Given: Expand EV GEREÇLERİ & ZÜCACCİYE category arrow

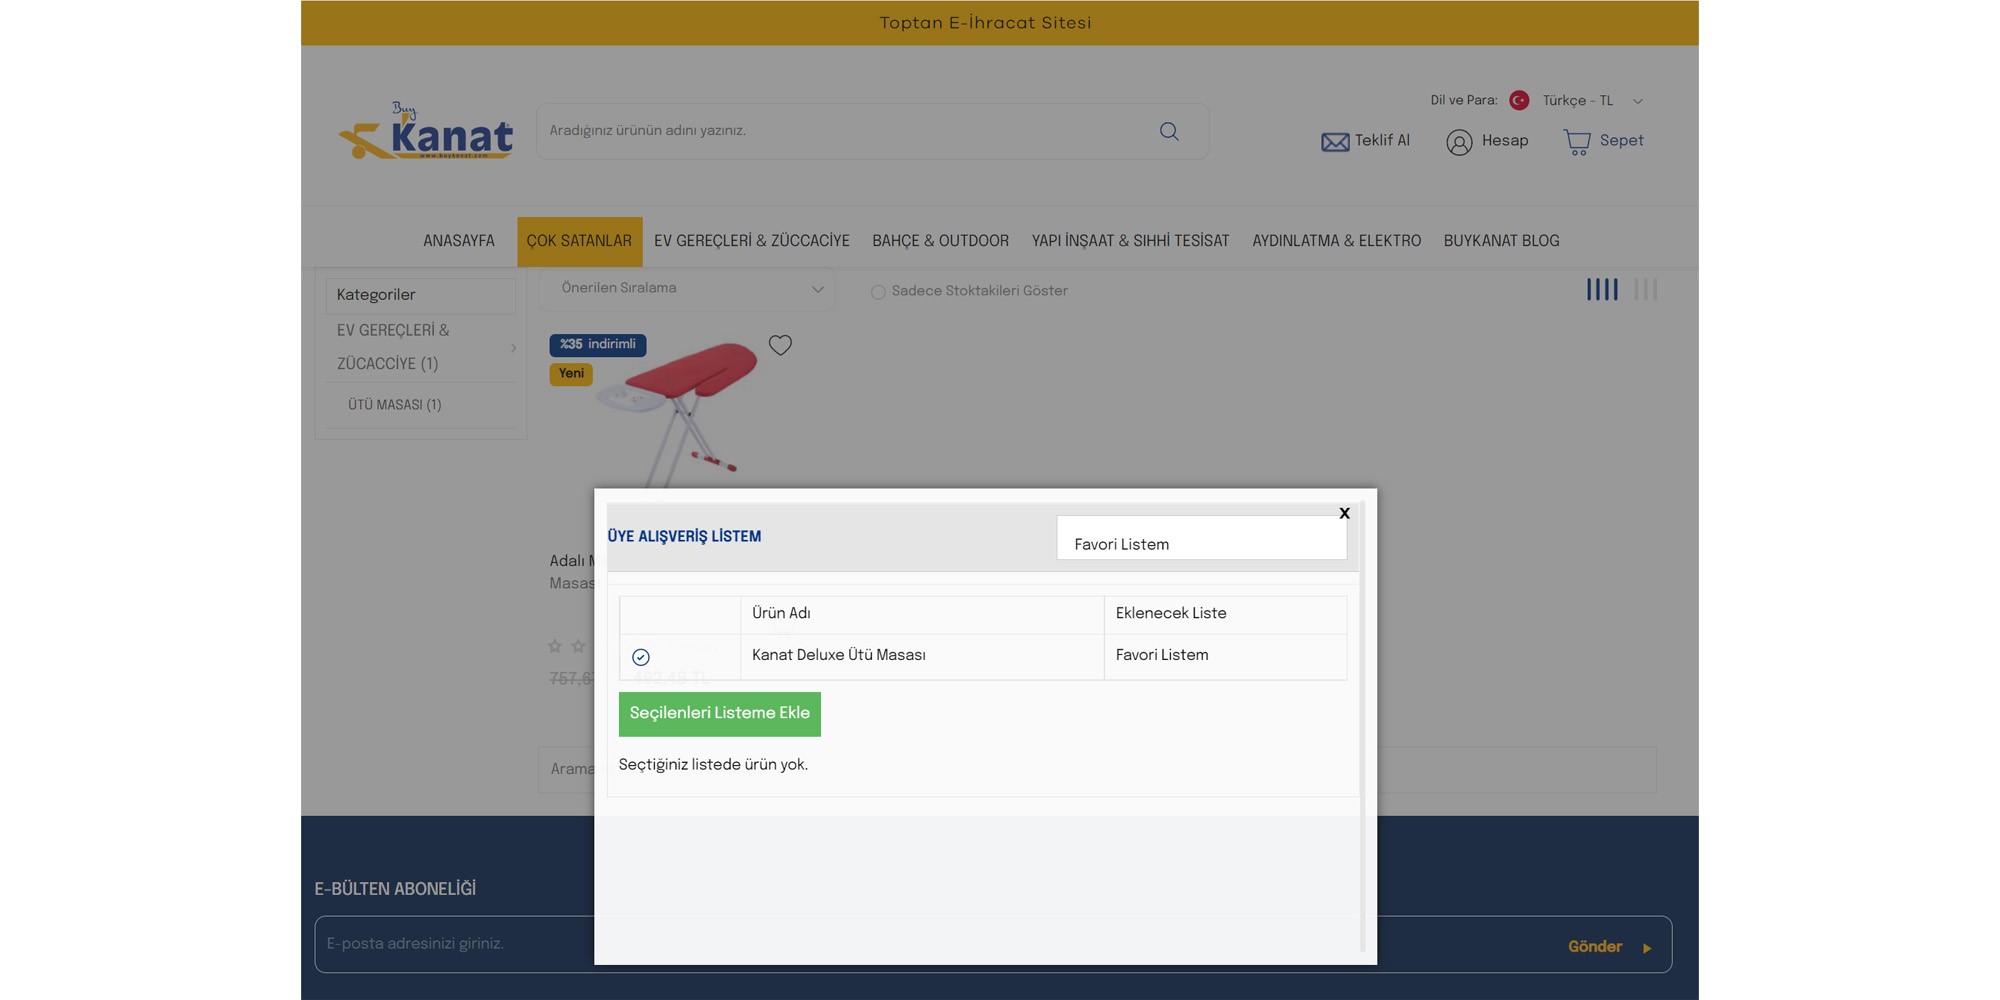Looking at the screenshot, I should [x=513, y=348].
